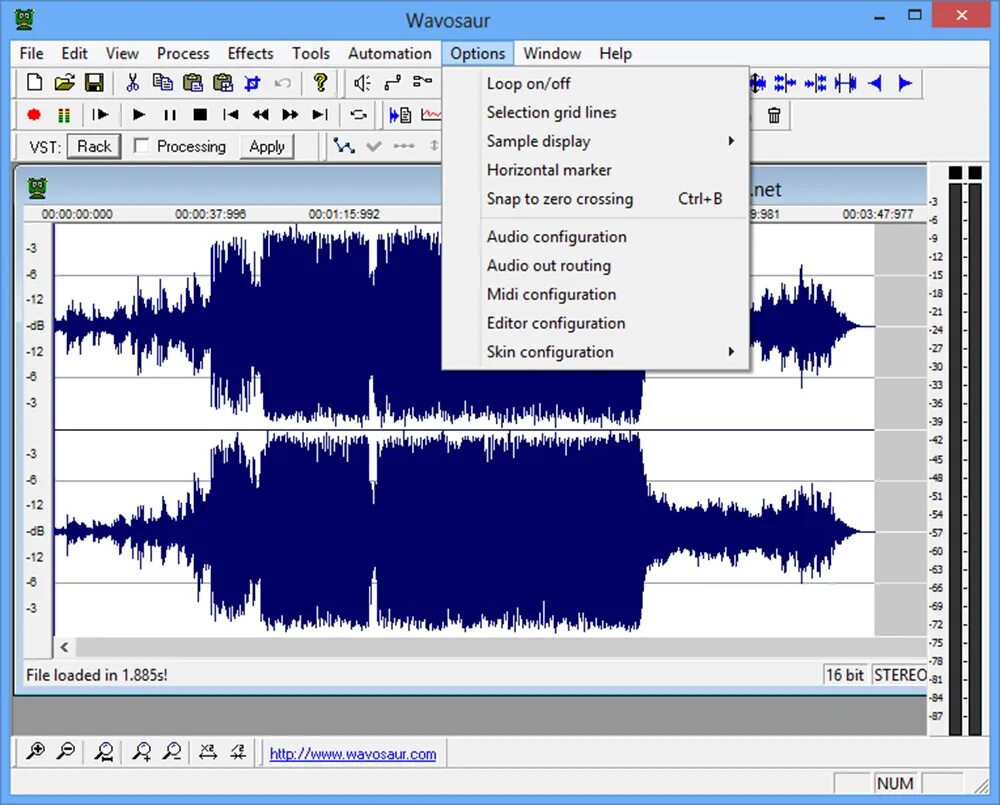Open the Process menu
This screenshot has width=1000, height=805.
click(183, 54)
